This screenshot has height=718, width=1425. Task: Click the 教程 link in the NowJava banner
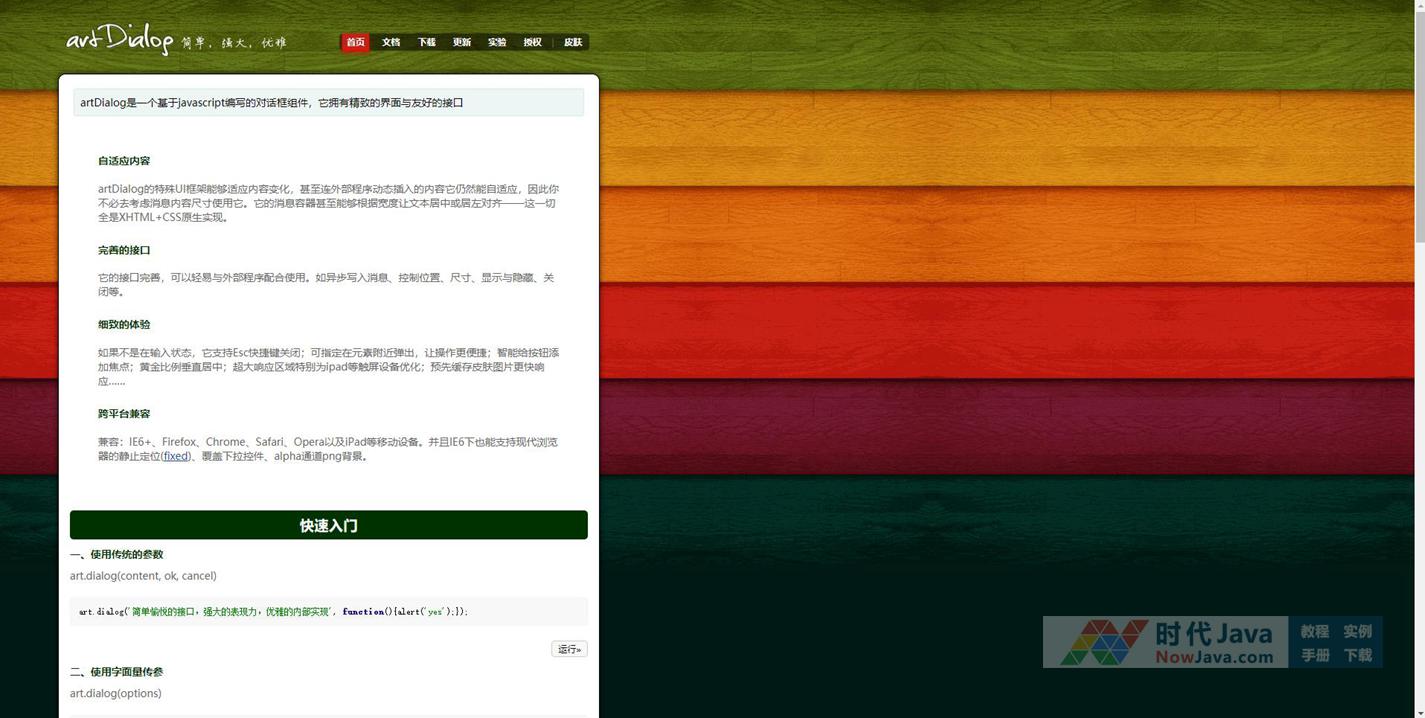pyautogui.click(x=1314, y=631)
